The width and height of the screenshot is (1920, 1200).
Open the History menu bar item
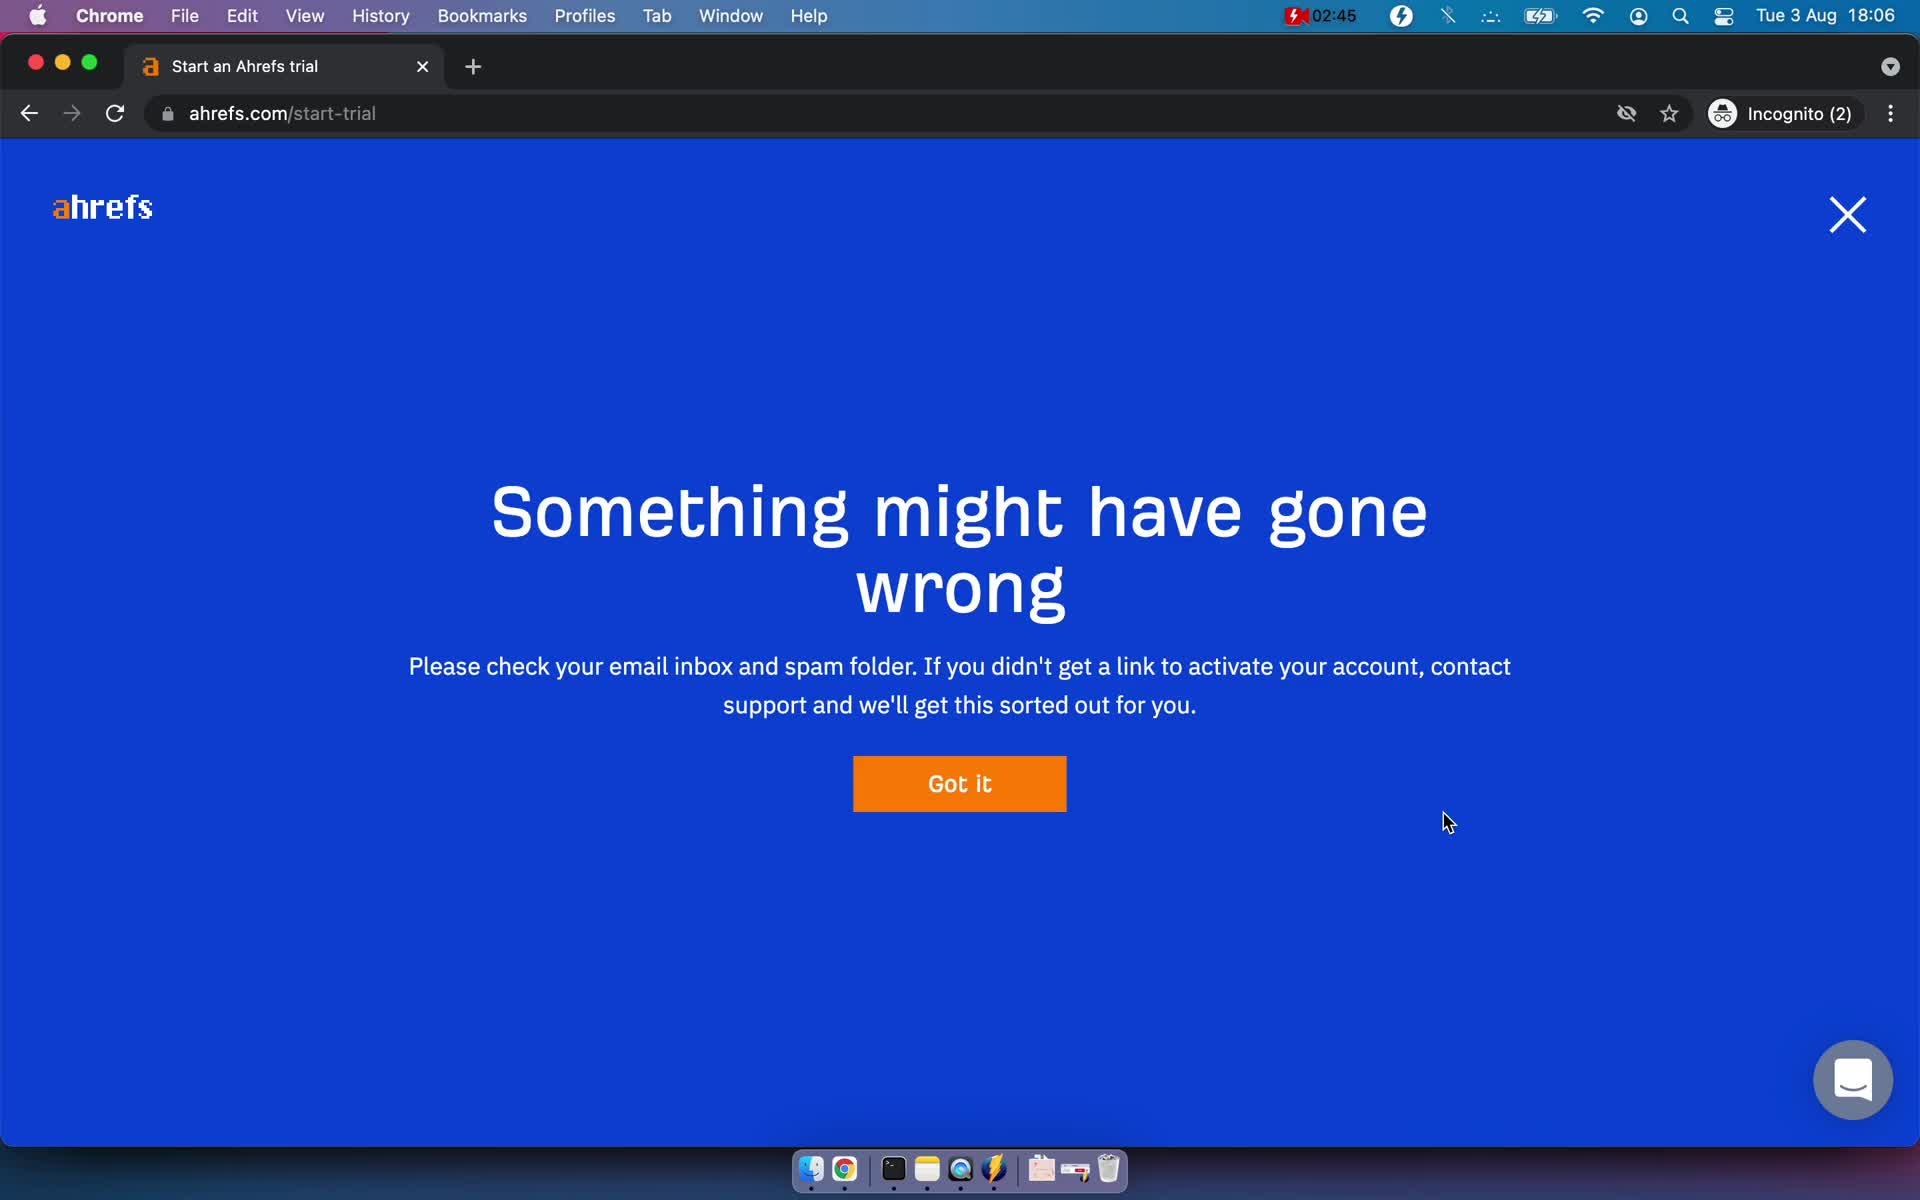pyautogui.click(x=380, y=15)
